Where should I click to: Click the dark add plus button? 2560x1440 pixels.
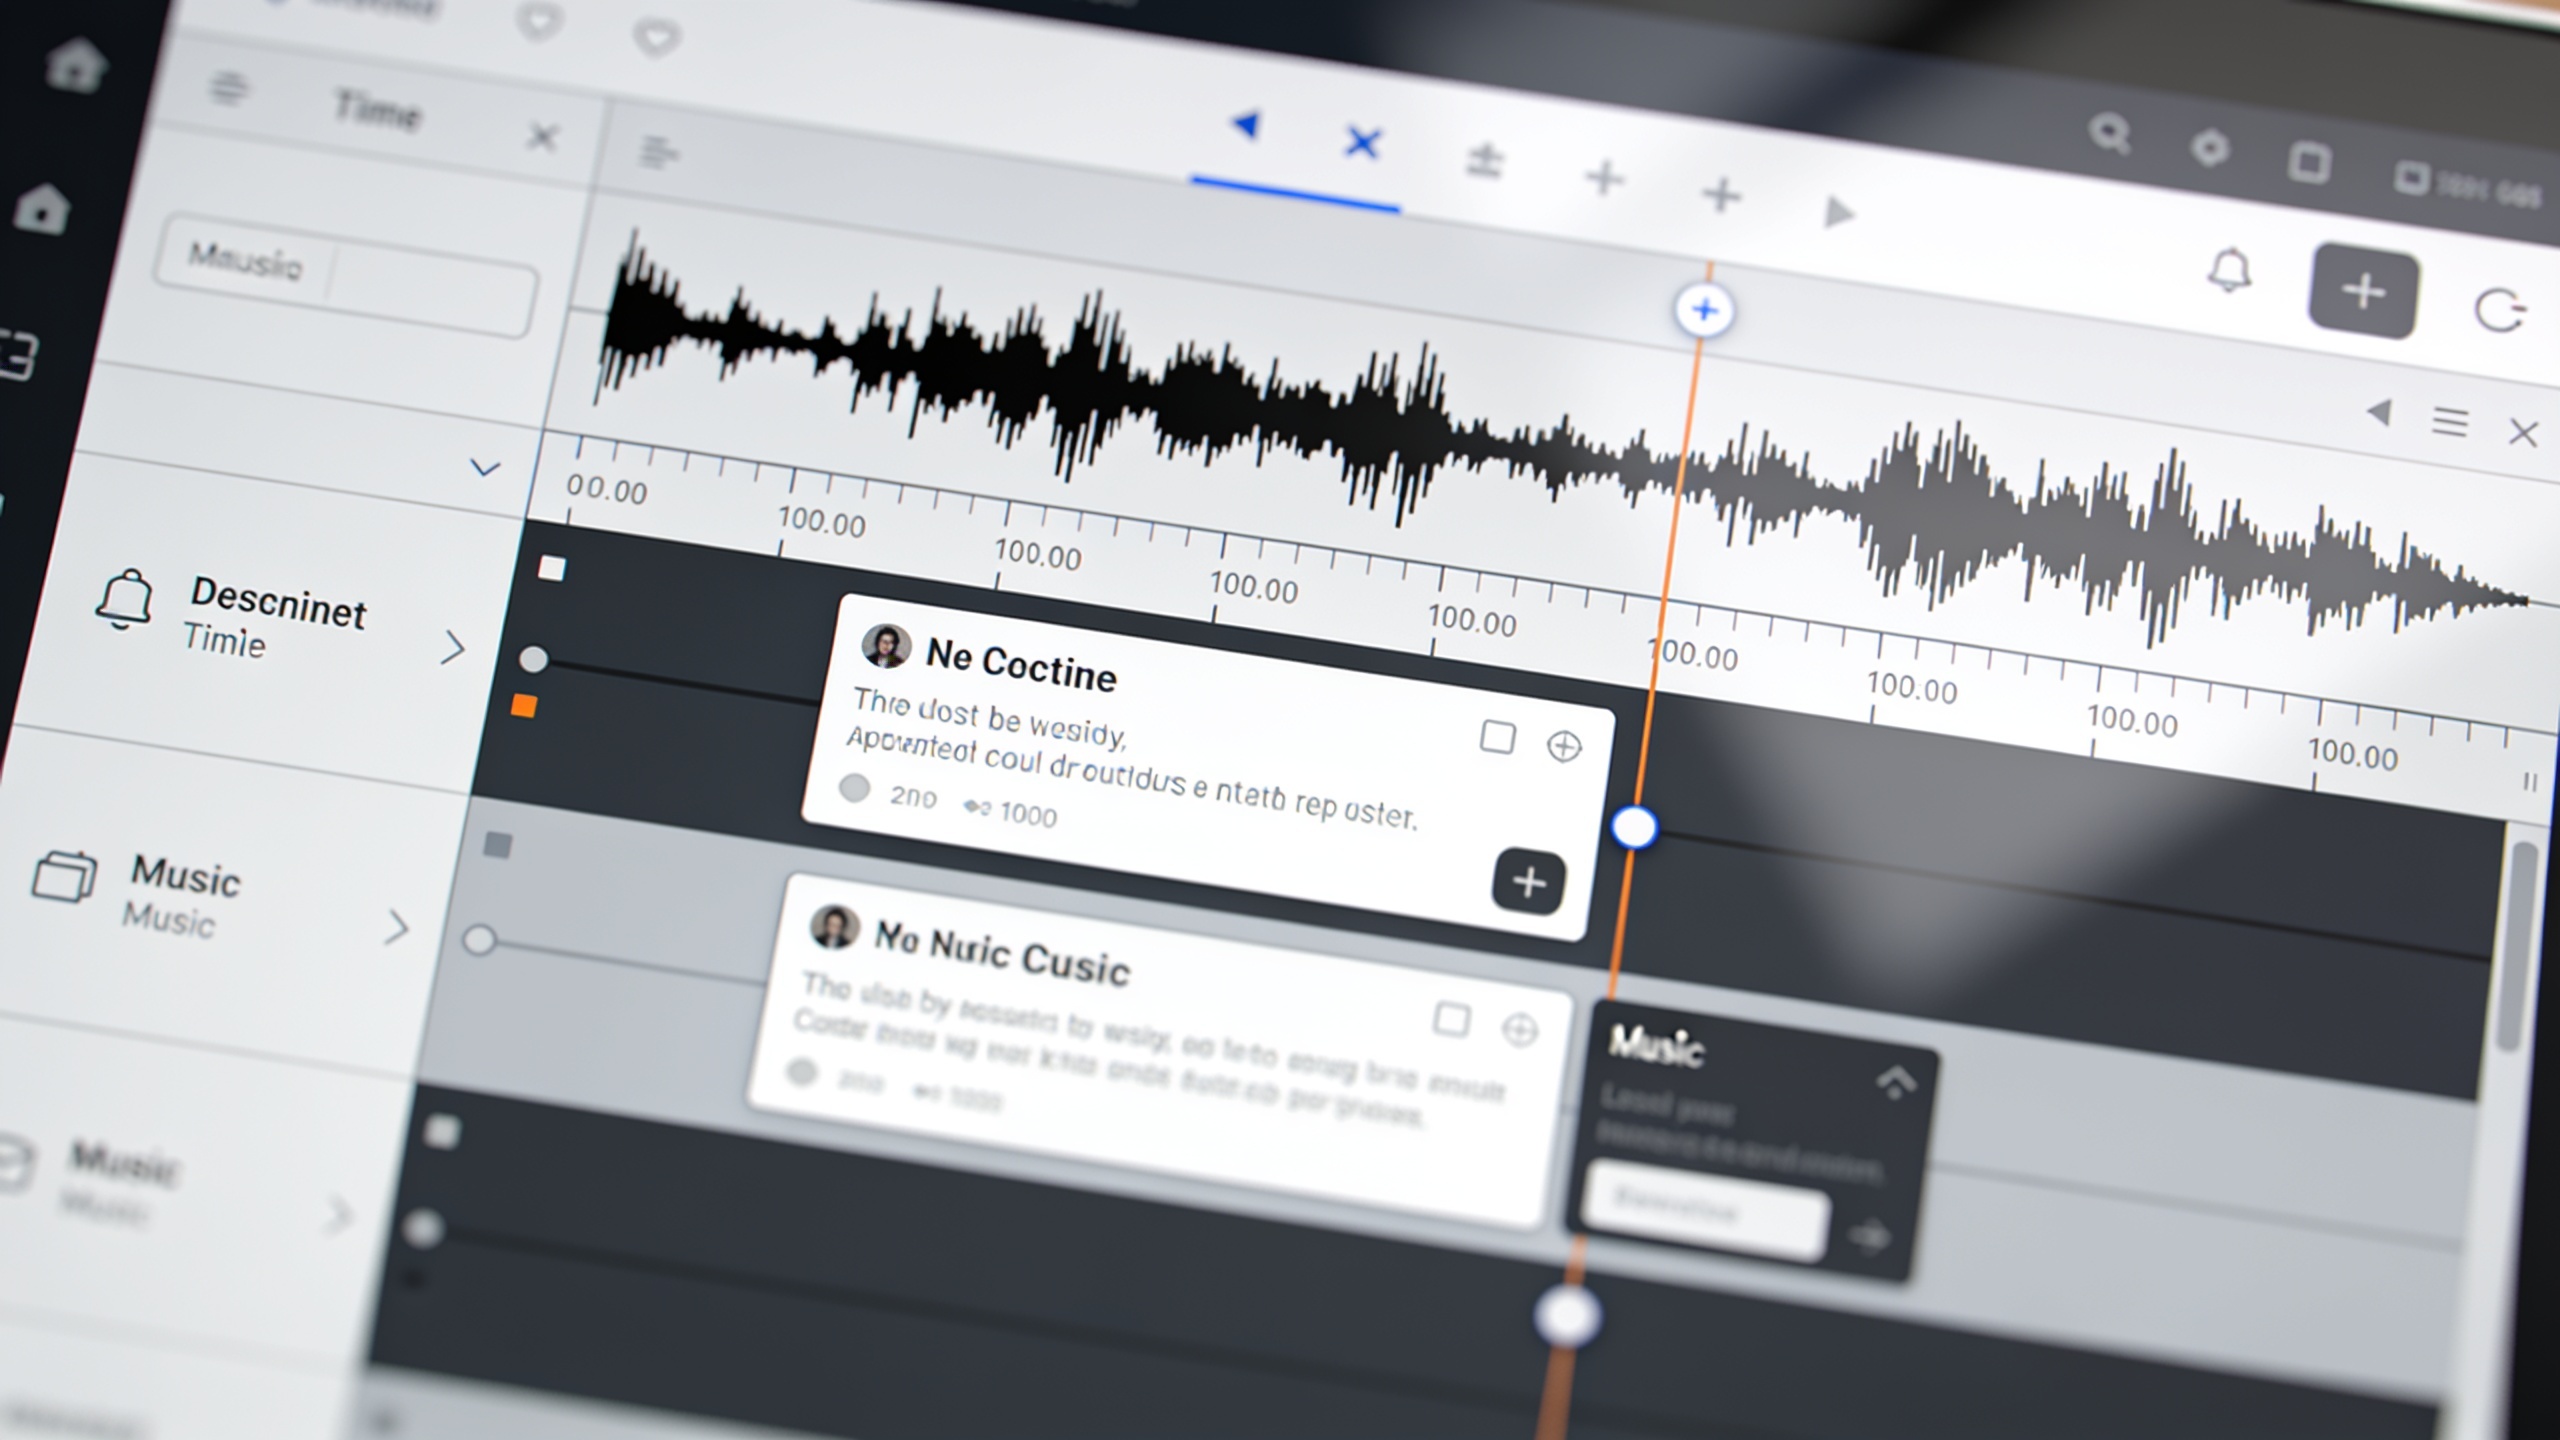pyautogui.click(x=2364, y=291)
